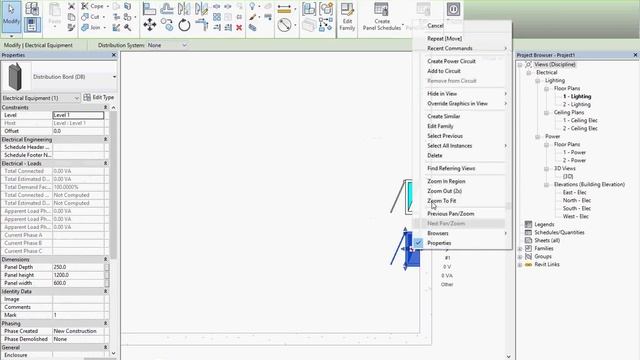Click the Mark value field
Screen dimensions: 640x360
click(x=78, y=315)
